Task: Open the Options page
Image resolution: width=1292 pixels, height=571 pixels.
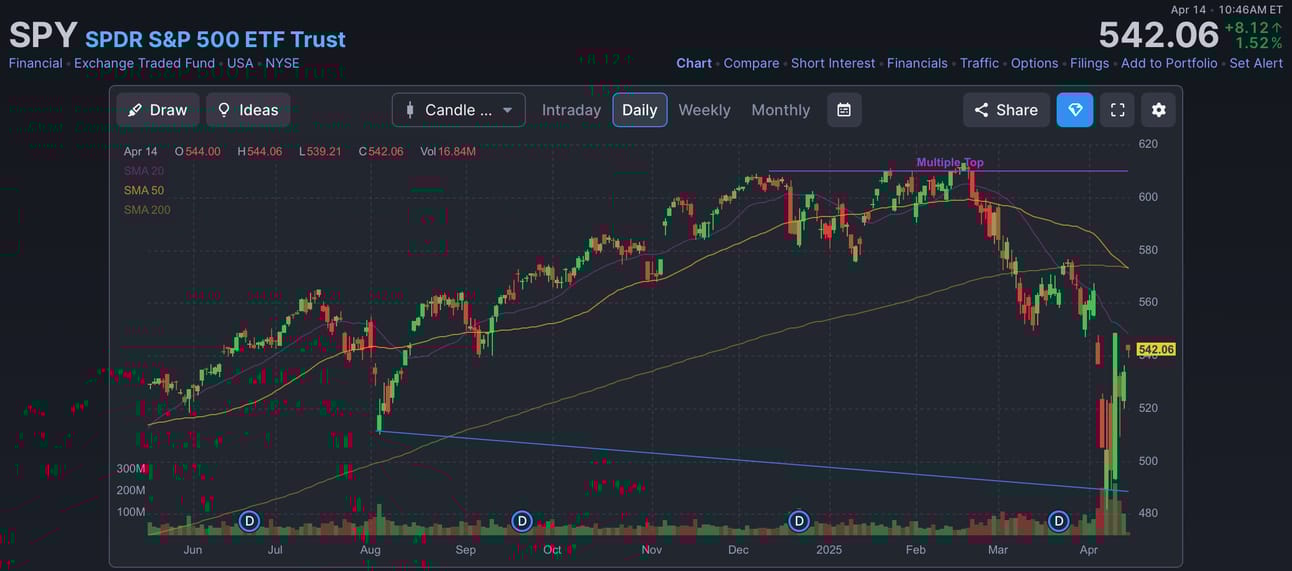Action: 1034,63
